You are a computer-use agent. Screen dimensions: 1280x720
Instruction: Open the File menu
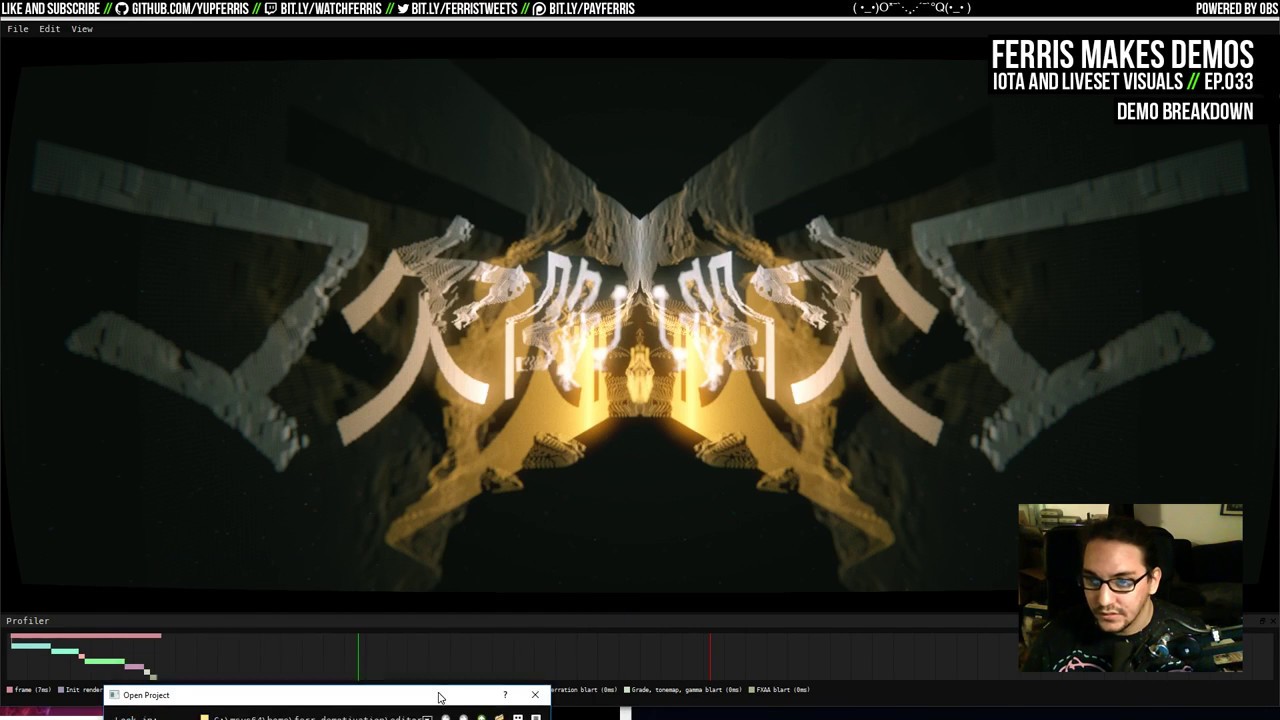18,29
